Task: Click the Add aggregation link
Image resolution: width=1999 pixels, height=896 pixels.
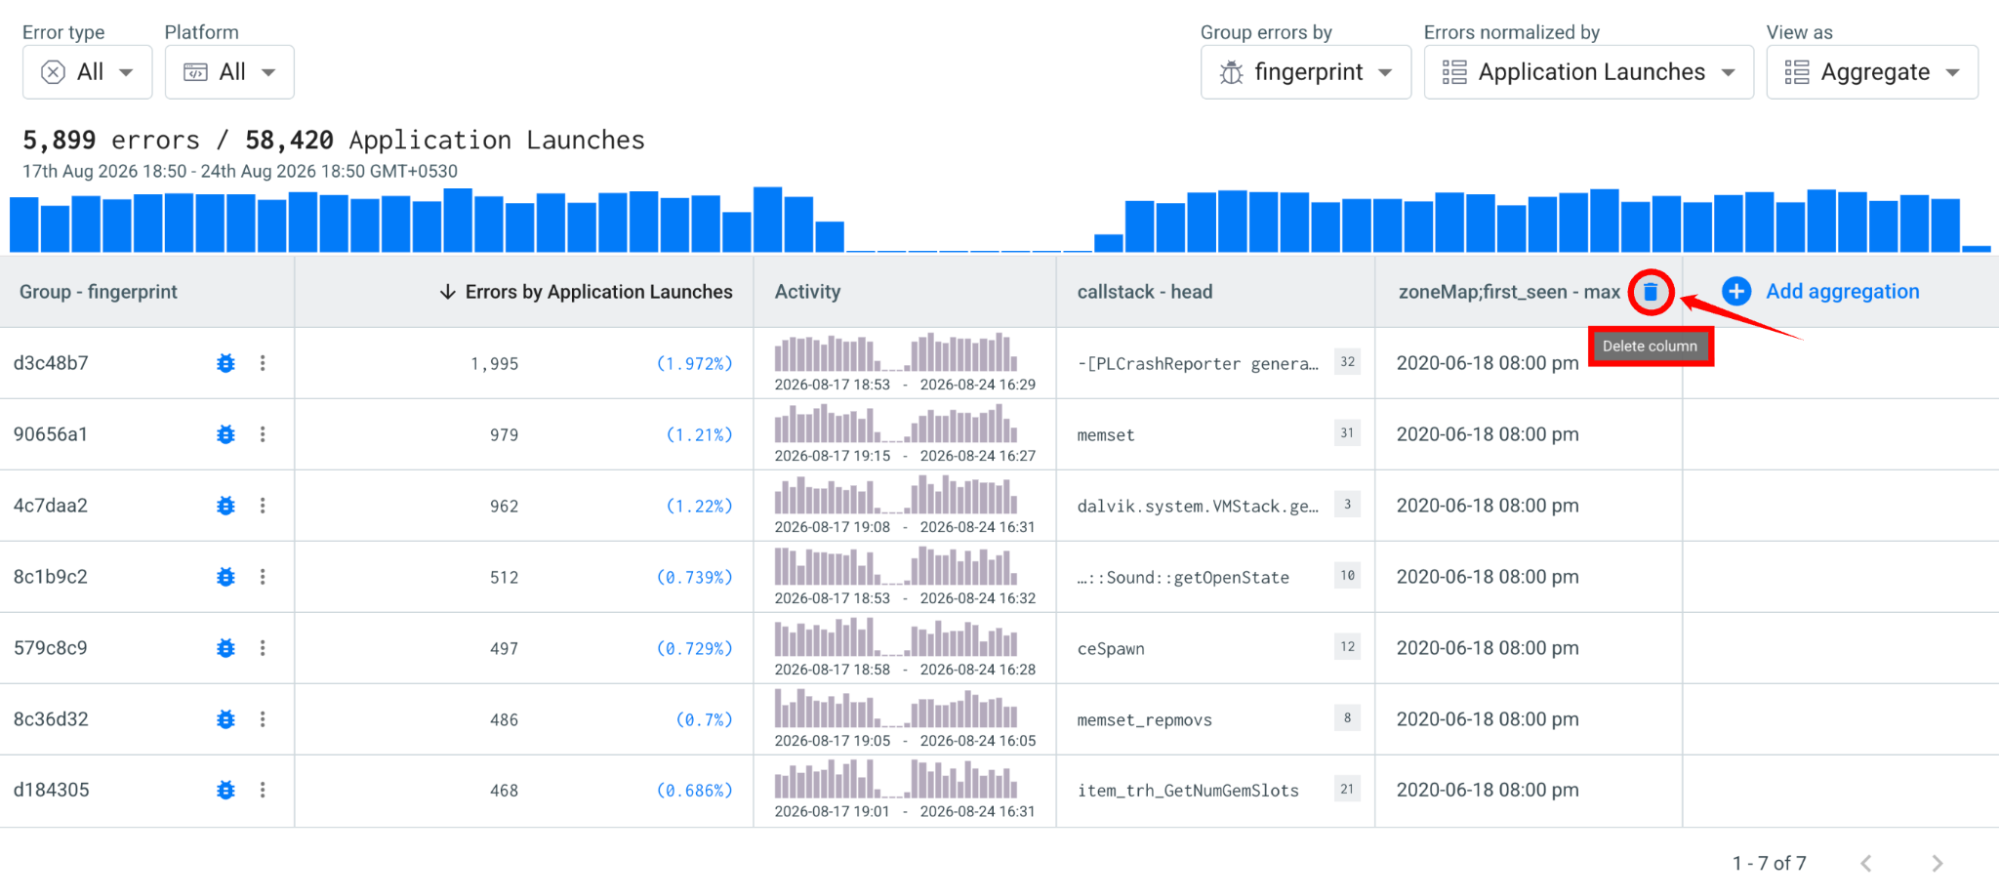Action: pyautogui.click(x=1842, y=291)
